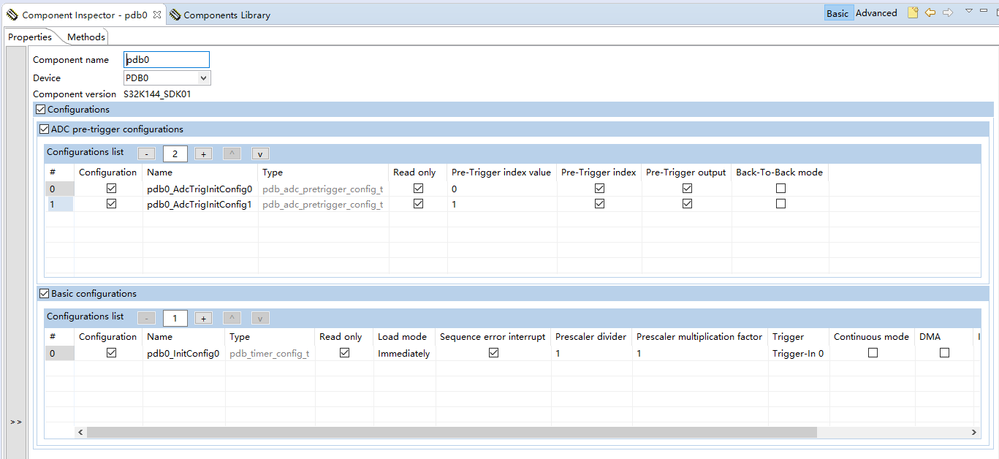This screenshot has width=999, height=459.
Task: Toggle Pre-Trigger index for pdb0_AdcTrigInitConfig0
Action: (x=599, y=189)
